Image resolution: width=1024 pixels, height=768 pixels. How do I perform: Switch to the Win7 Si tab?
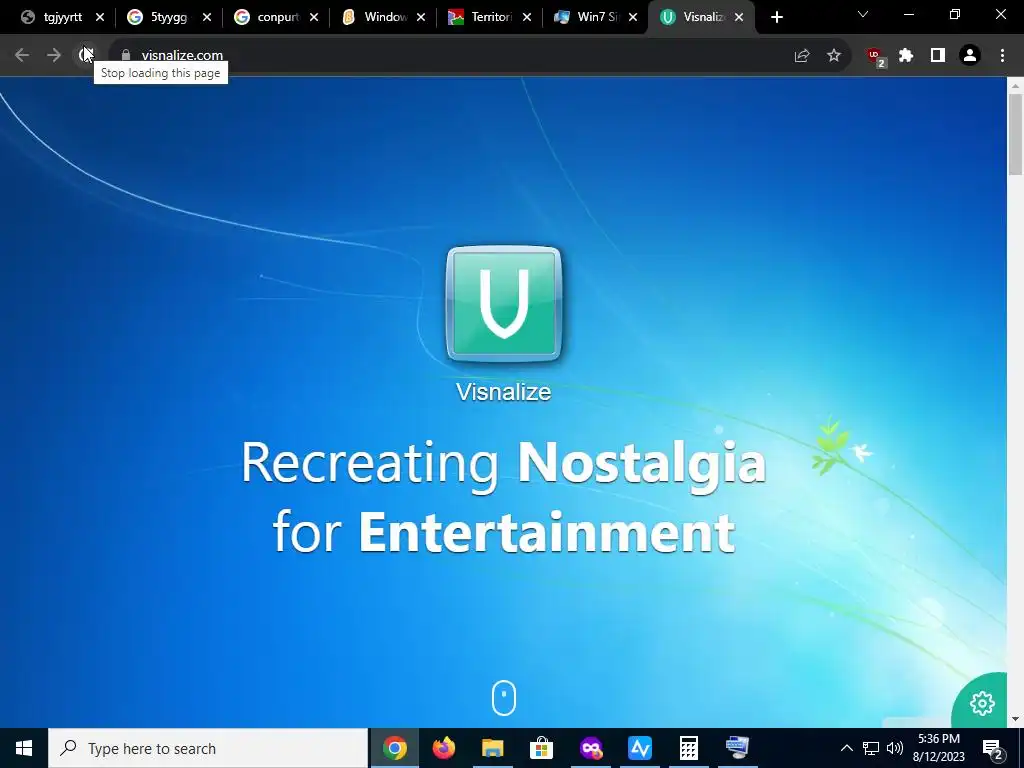[587, 17]
